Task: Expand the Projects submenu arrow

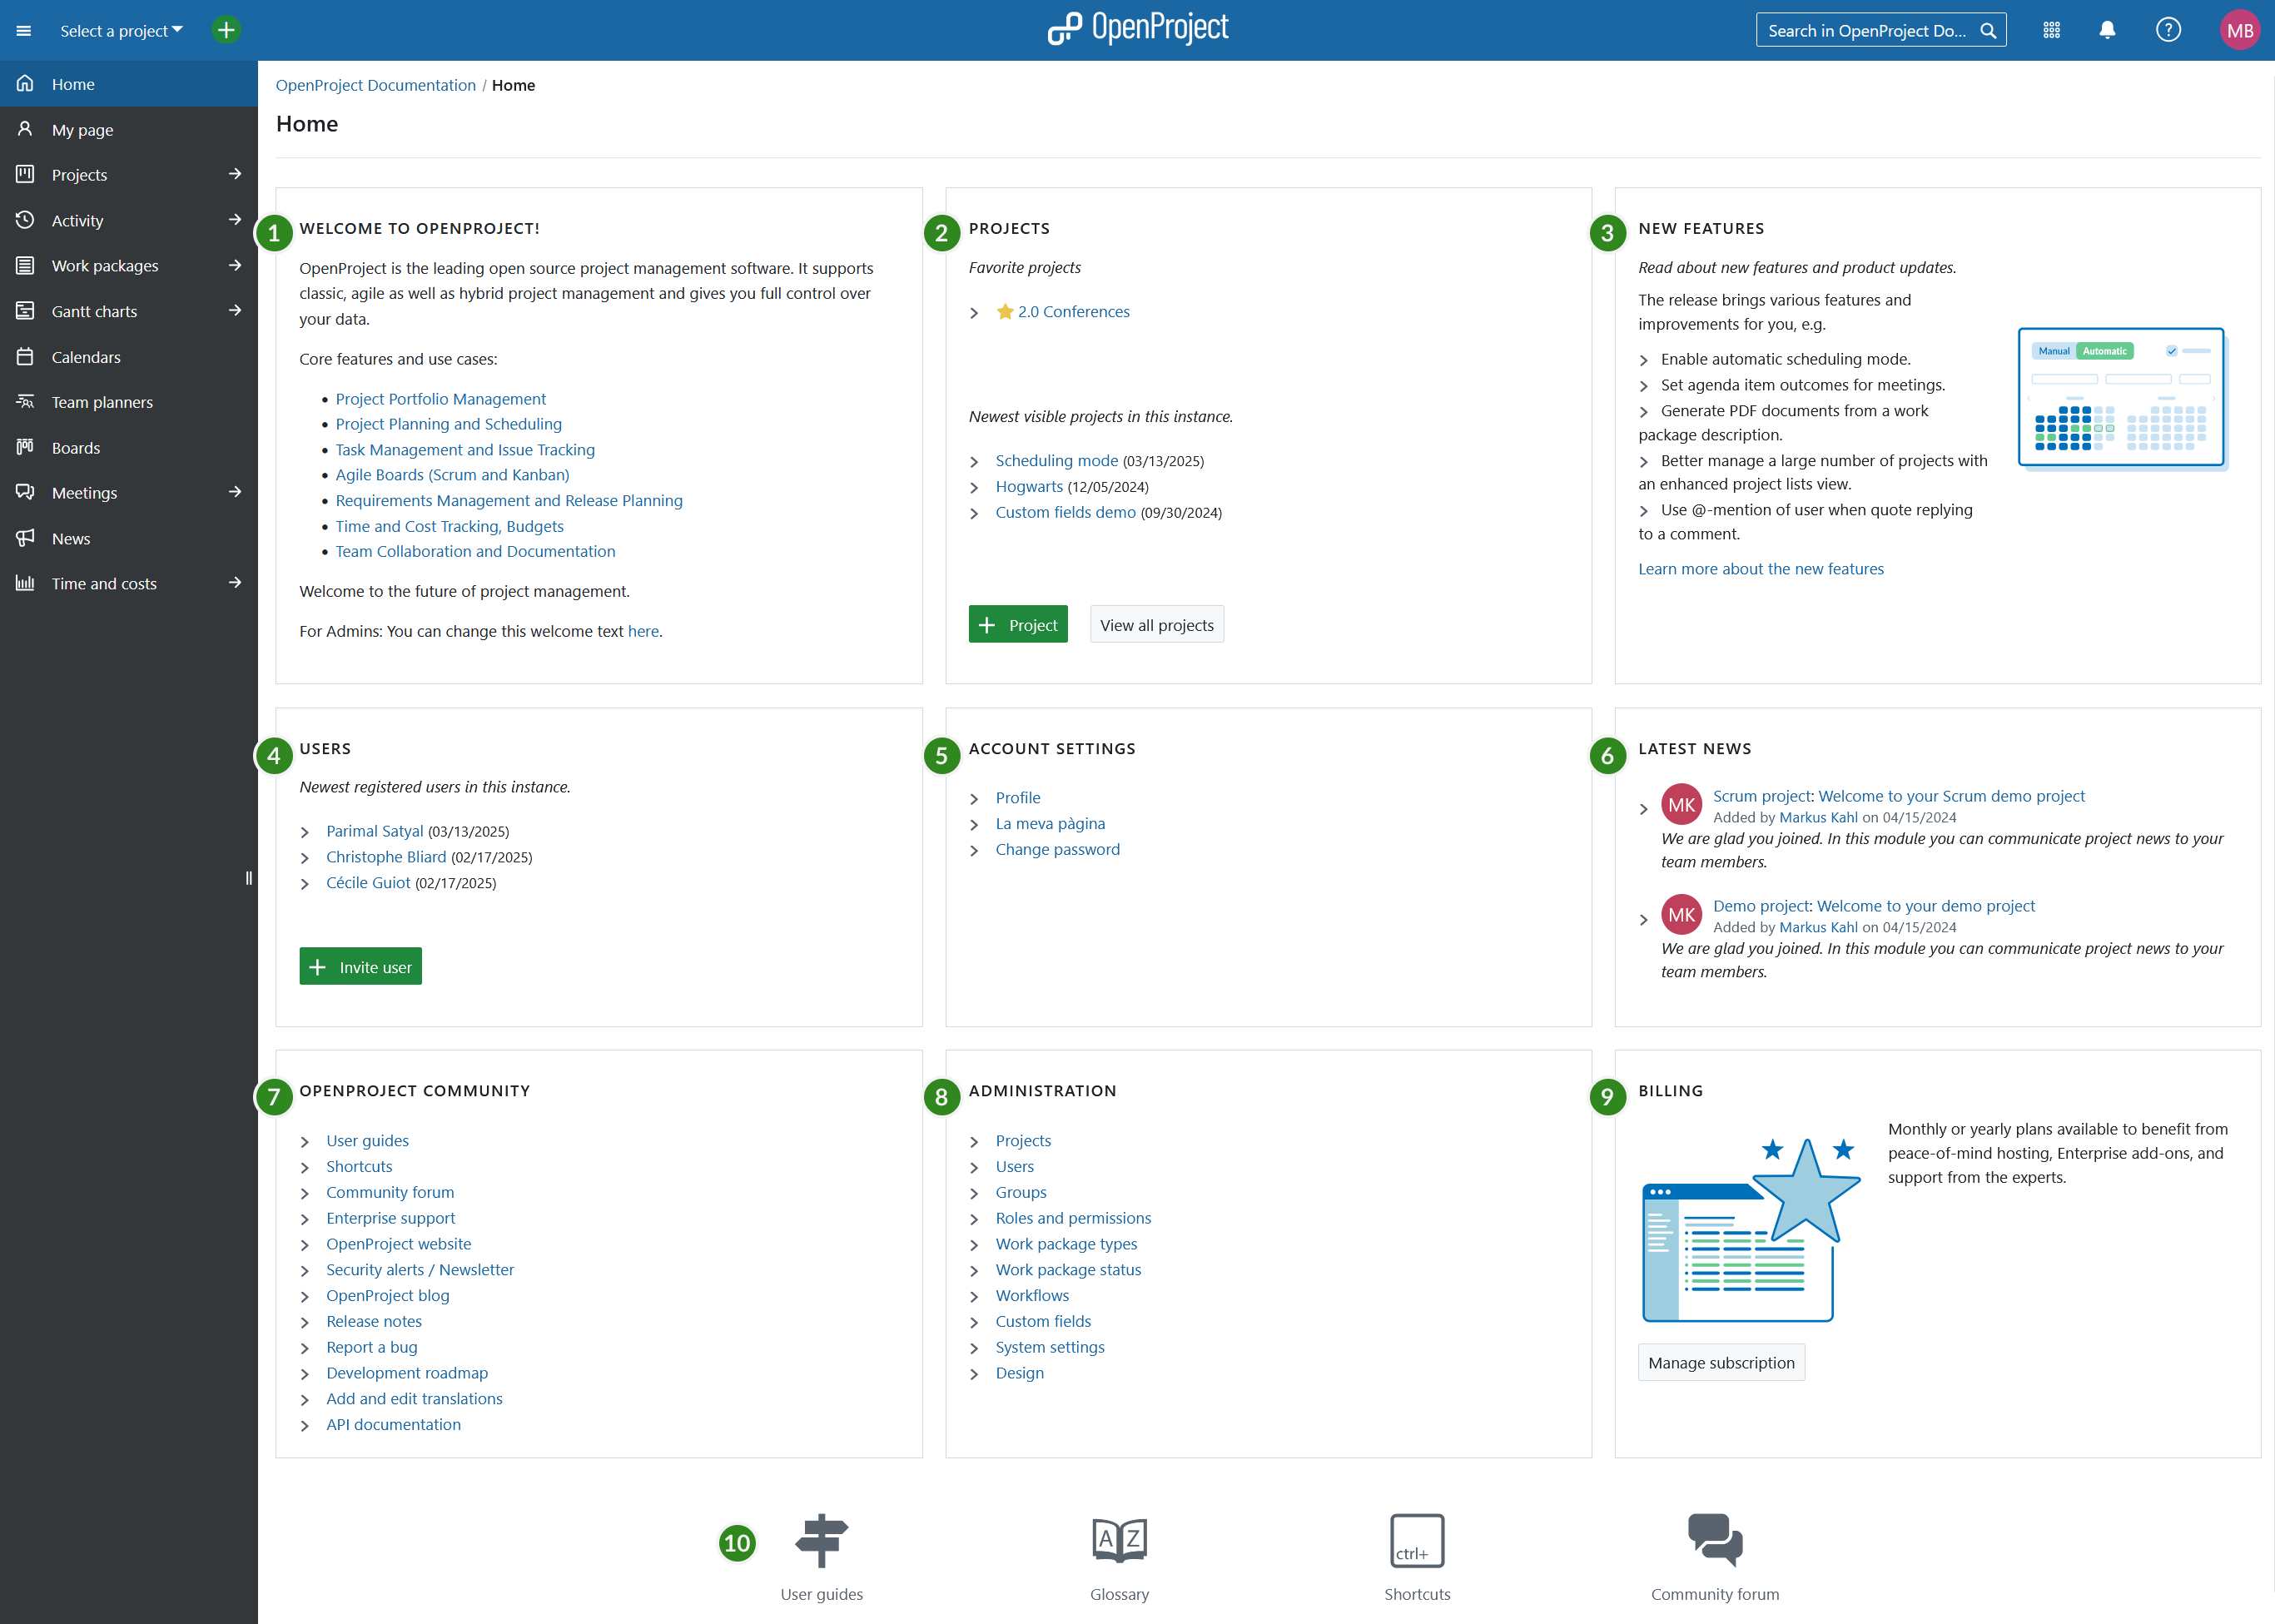Action: point(235,174)
